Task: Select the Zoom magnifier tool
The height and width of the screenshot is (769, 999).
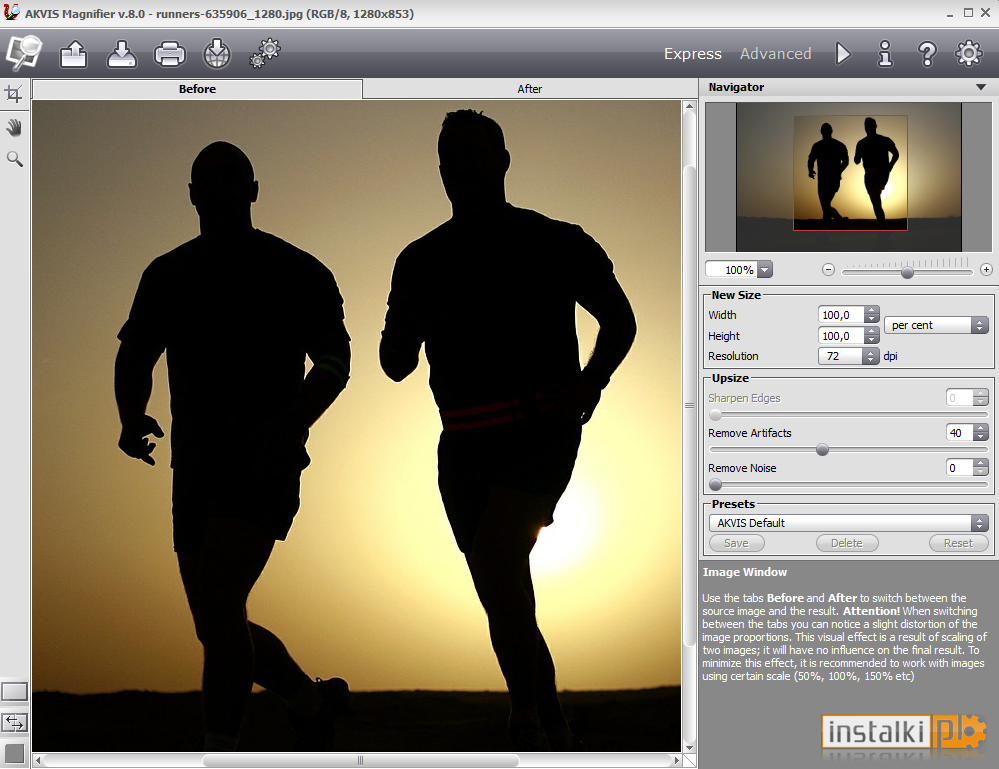Action: tap(14, 159)
